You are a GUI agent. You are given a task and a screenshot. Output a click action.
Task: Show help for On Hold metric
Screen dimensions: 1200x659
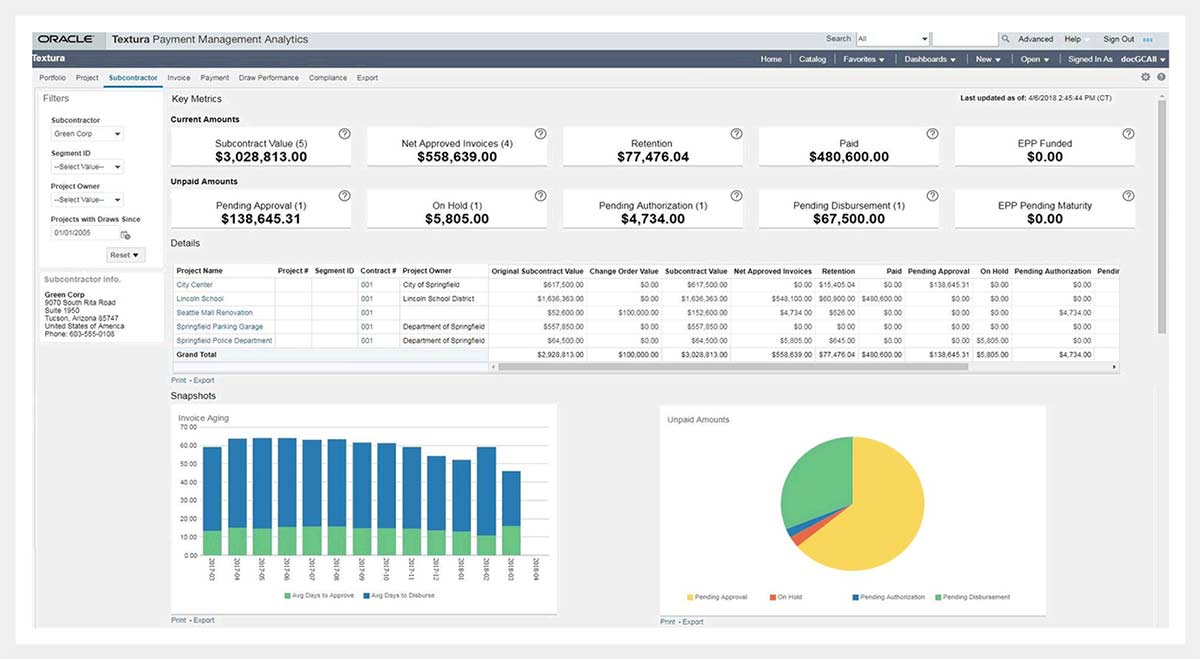(x=540, y=196)
